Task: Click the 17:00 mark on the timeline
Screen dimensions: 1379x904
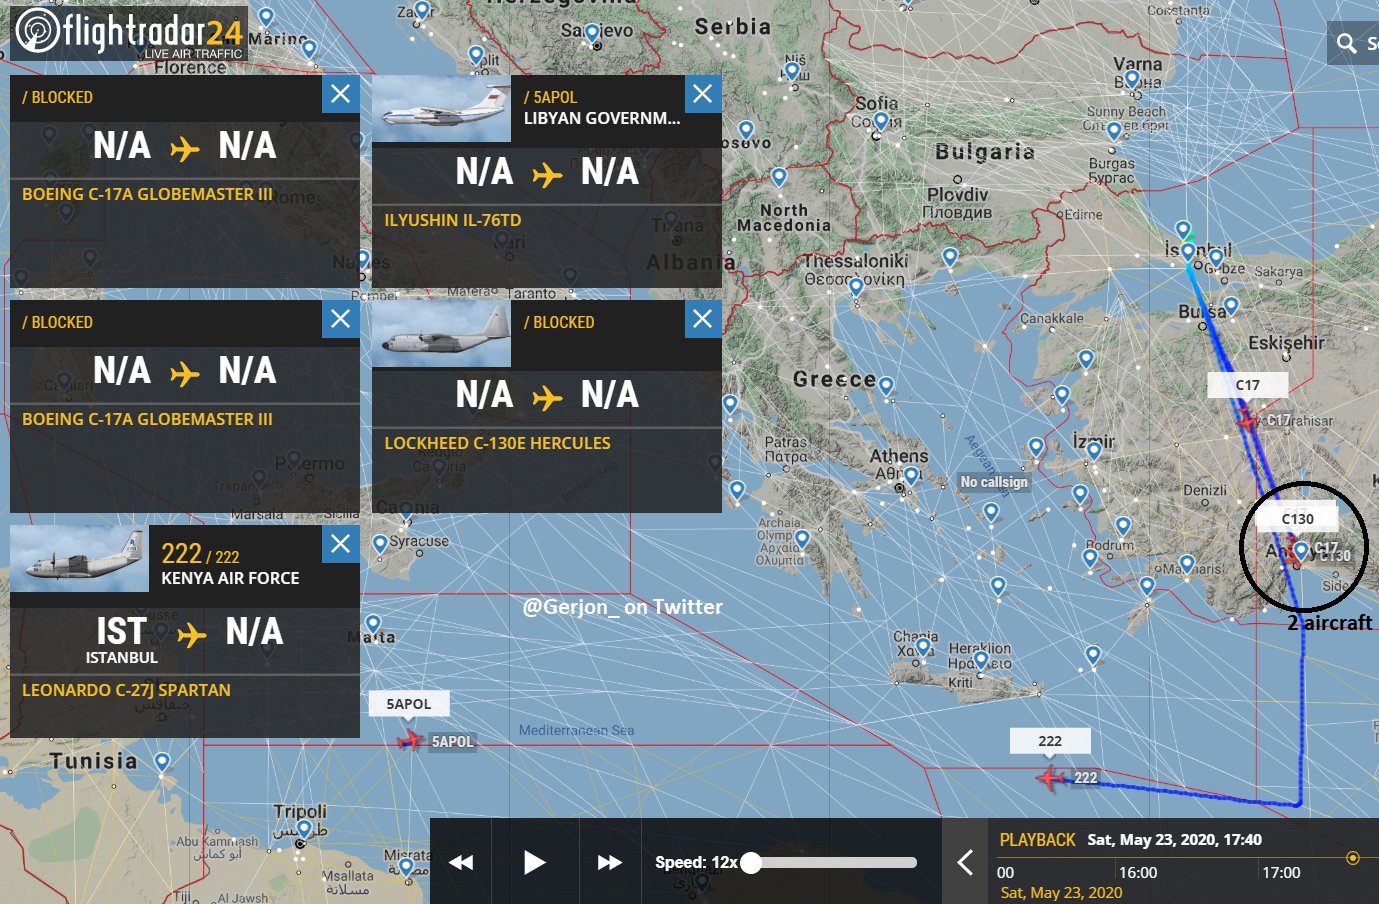Action: (x=1281, y=872)
